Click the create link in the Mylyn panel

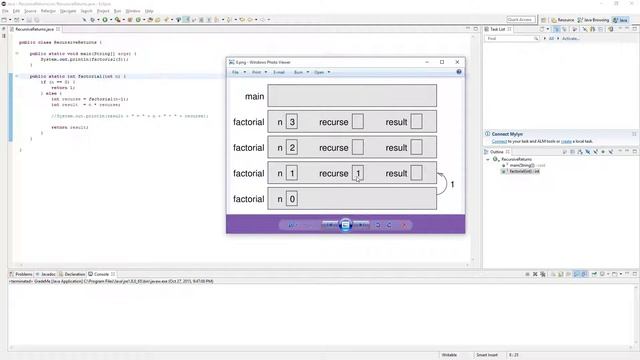point(566,141)
